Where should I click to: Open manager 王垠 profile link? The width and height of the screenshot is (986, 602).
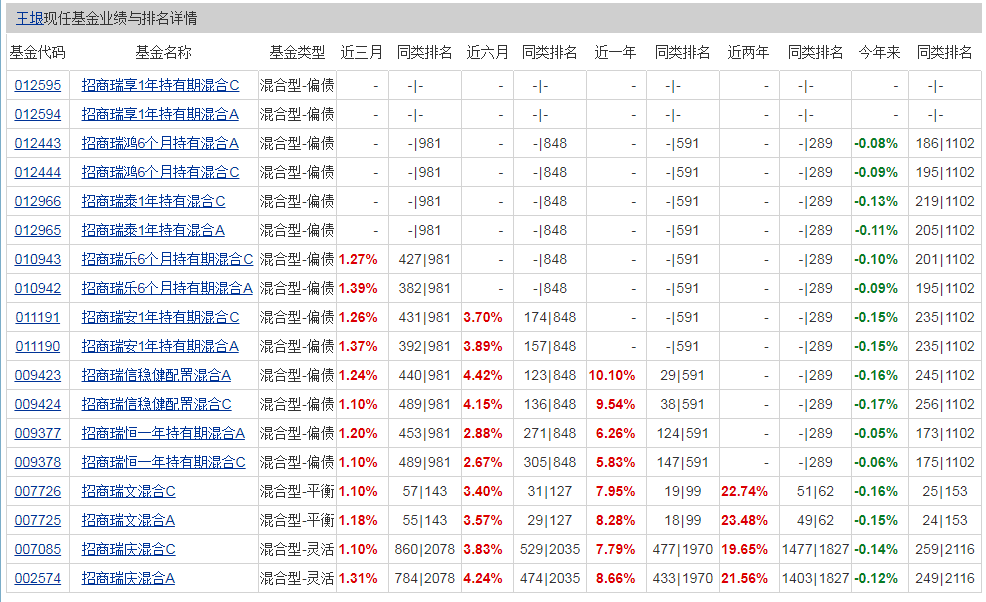[29, 18]
